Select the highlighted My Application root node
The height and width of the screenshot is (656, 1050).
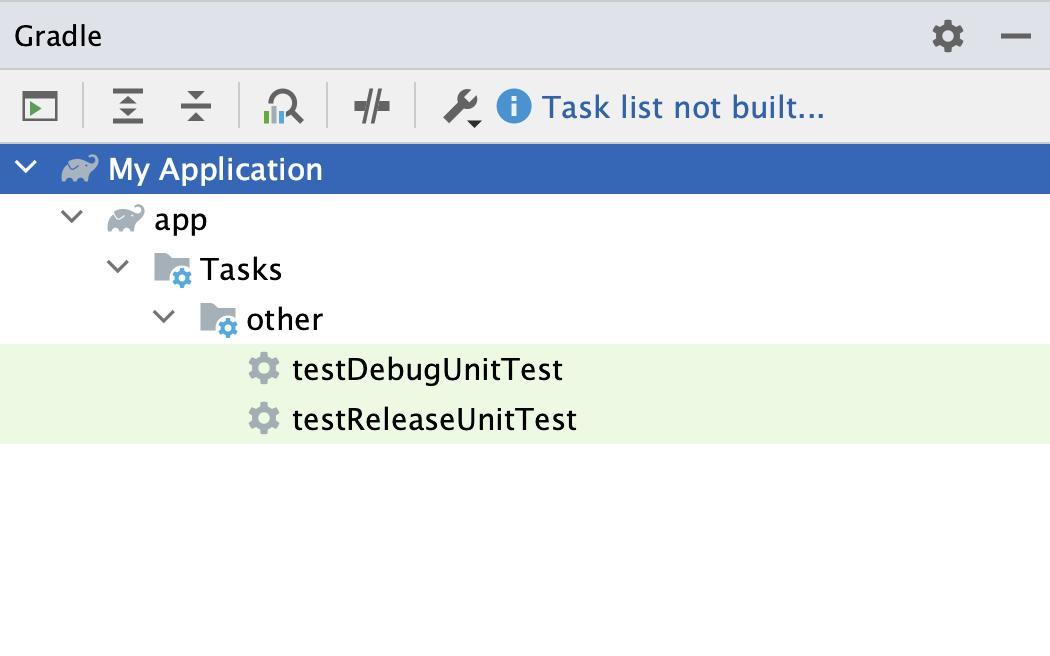click(x=216, y=168)
